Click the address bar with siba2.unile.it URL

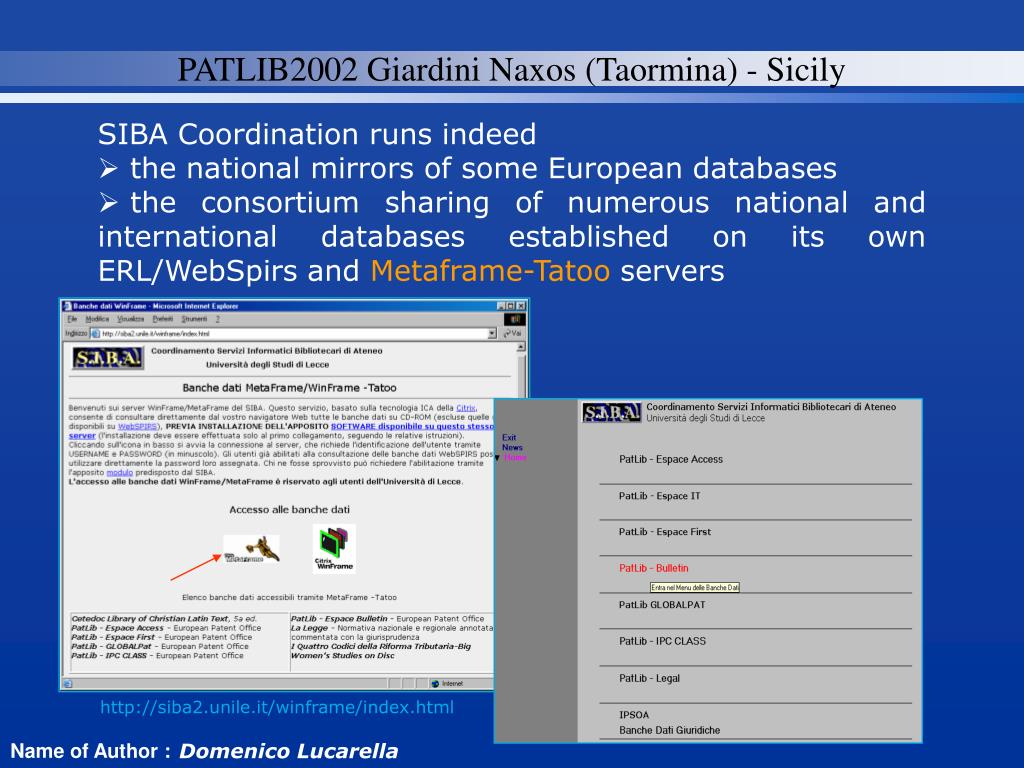pos(294,334)
